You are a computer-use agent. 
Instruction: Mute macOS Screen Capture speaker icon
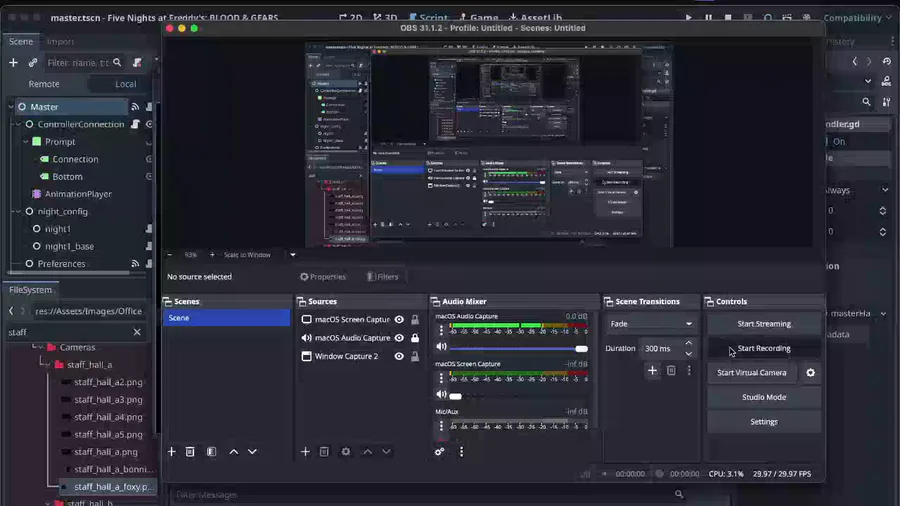[441, 394]
